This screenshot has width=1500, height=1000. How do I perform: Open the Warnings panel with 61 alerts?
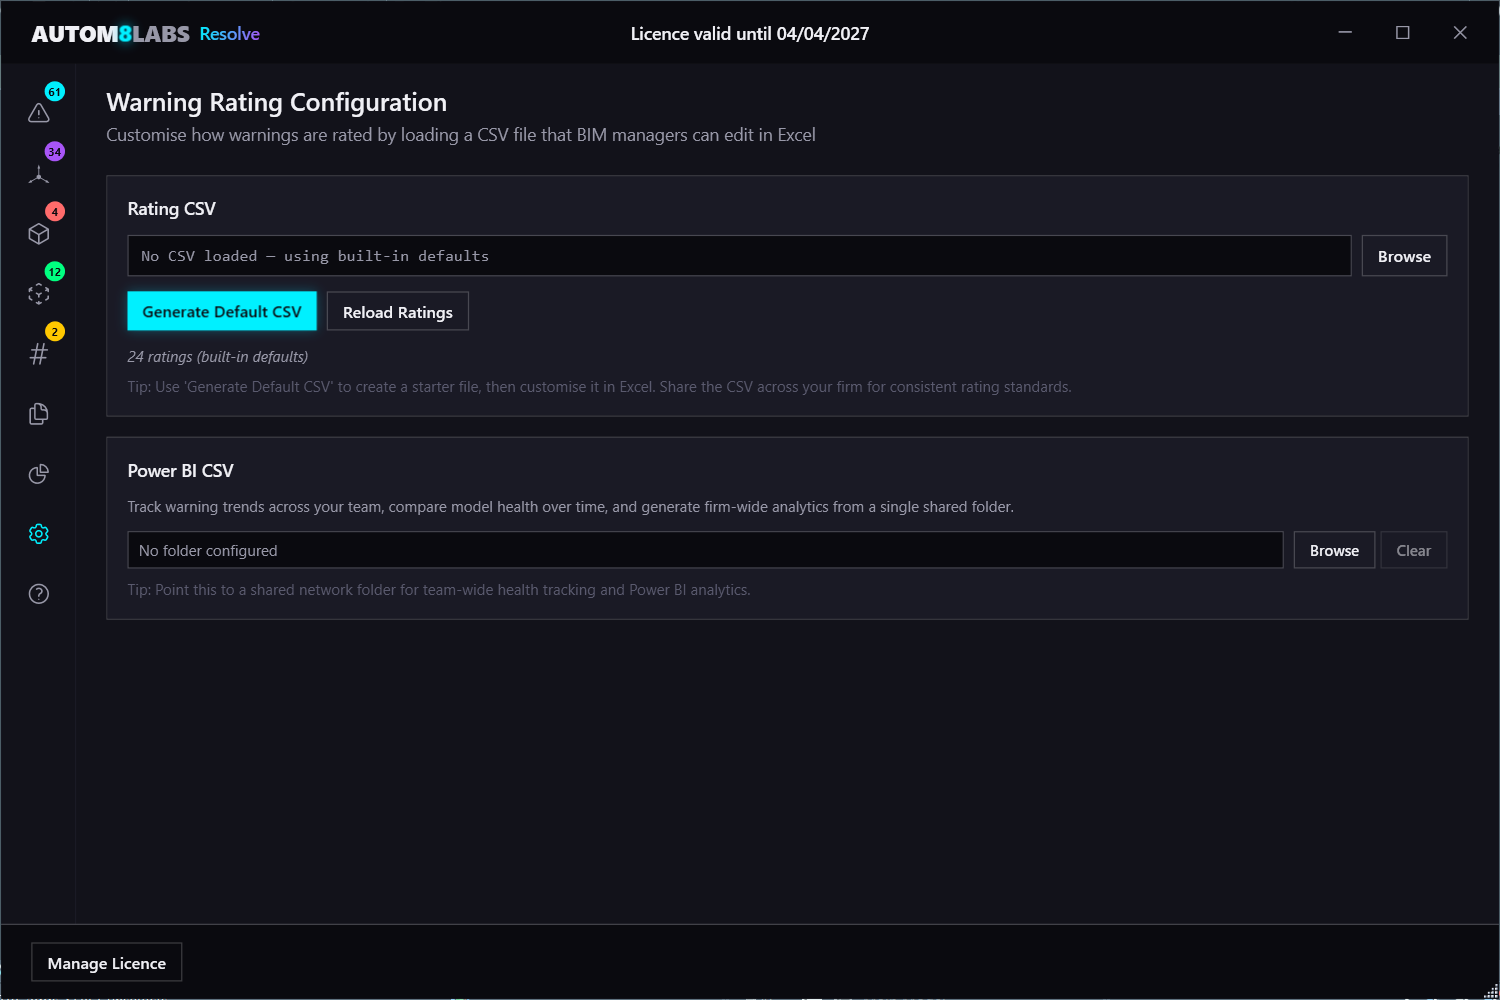(38, 113)
